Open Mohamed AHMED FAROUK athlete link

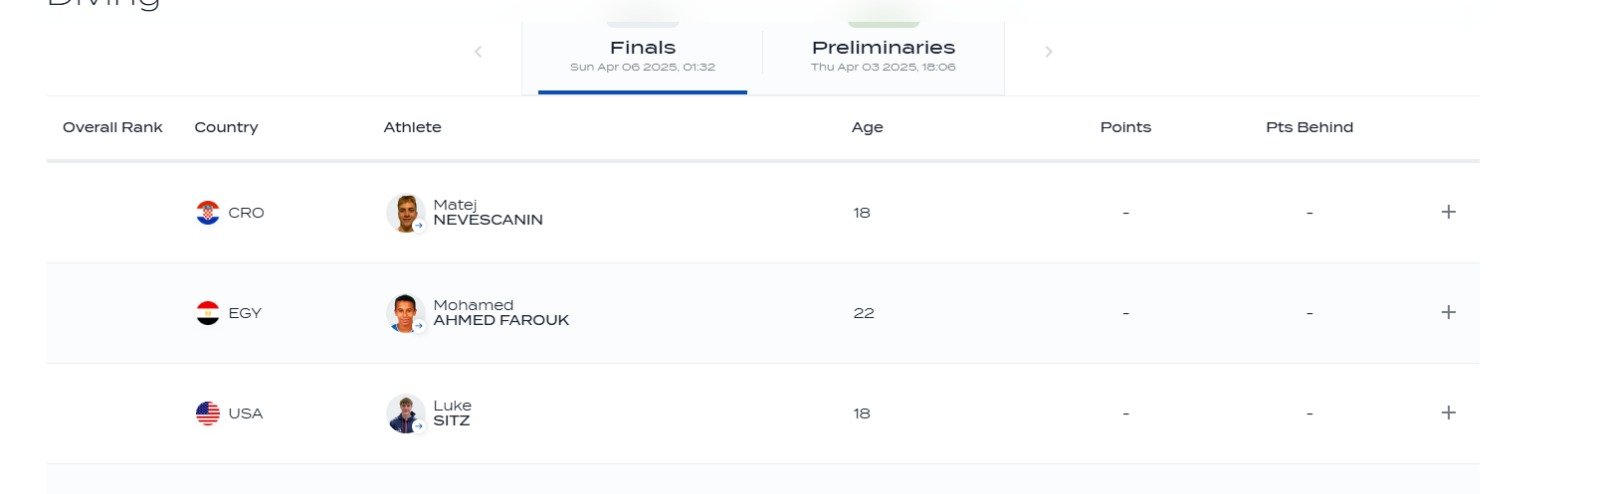501,312
